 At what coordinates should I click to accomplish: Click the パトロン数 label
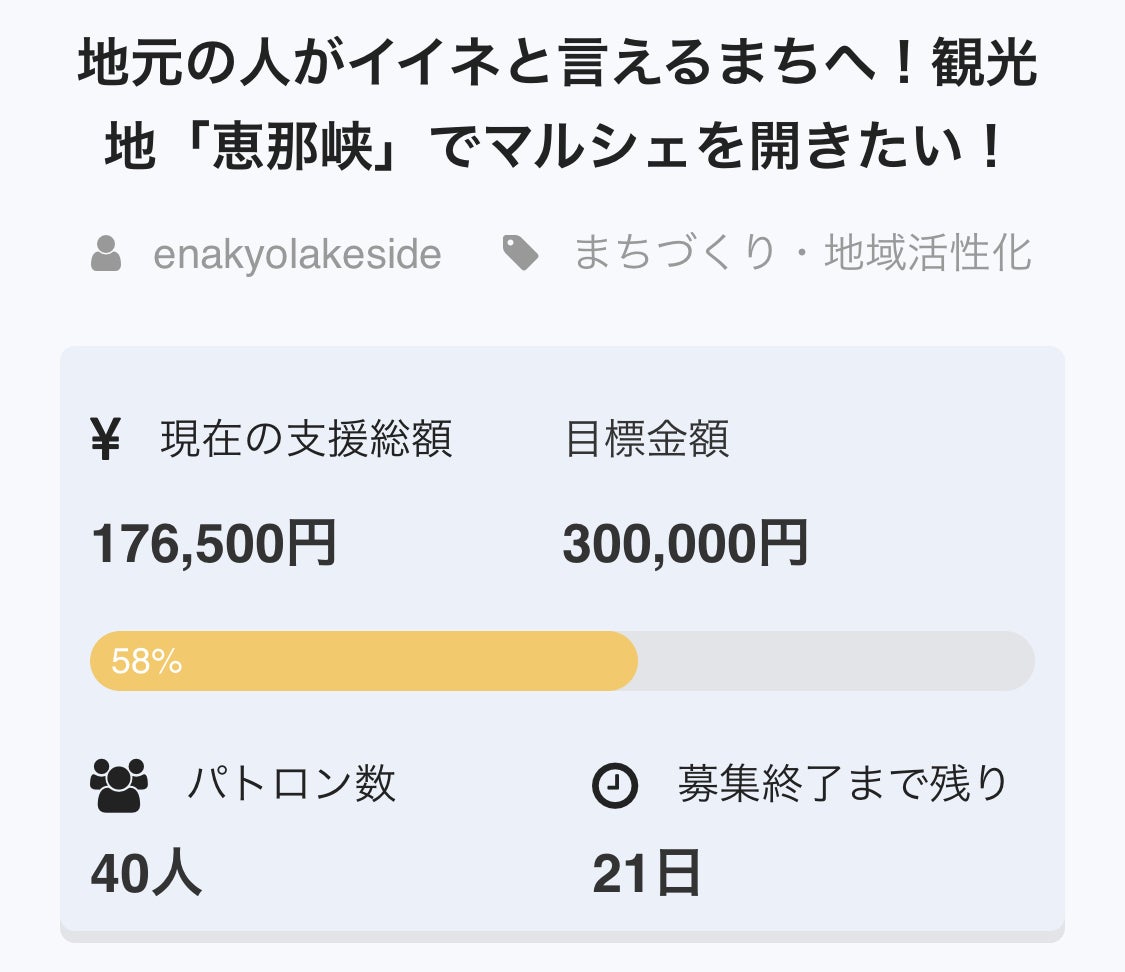click(x=291, y=785)
